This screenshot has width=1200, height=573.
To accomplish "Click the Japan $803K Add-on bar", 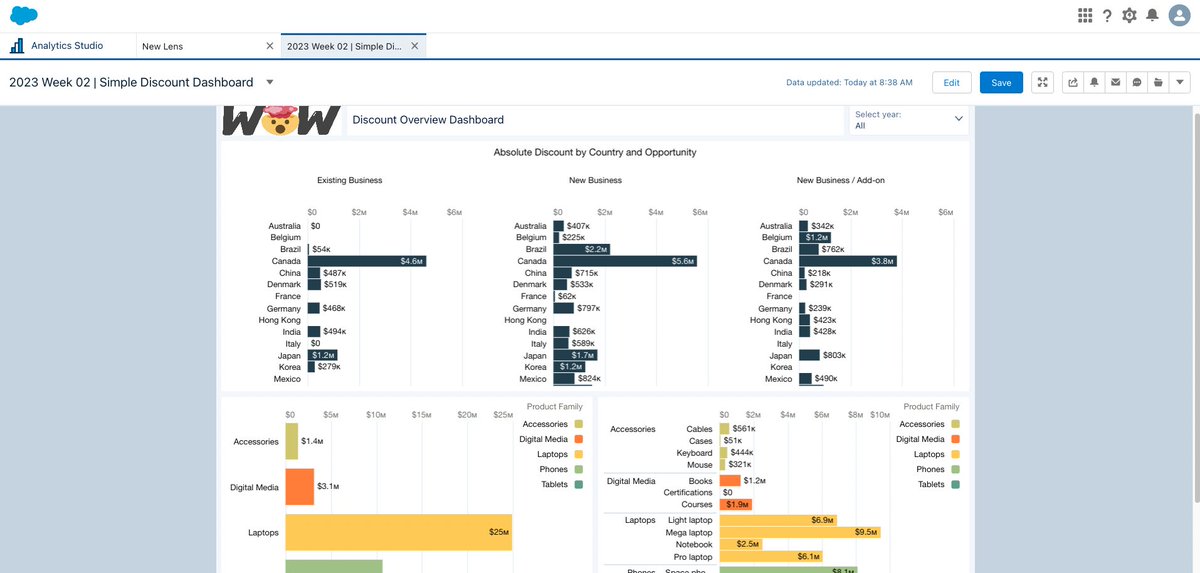I will (809, 355).
